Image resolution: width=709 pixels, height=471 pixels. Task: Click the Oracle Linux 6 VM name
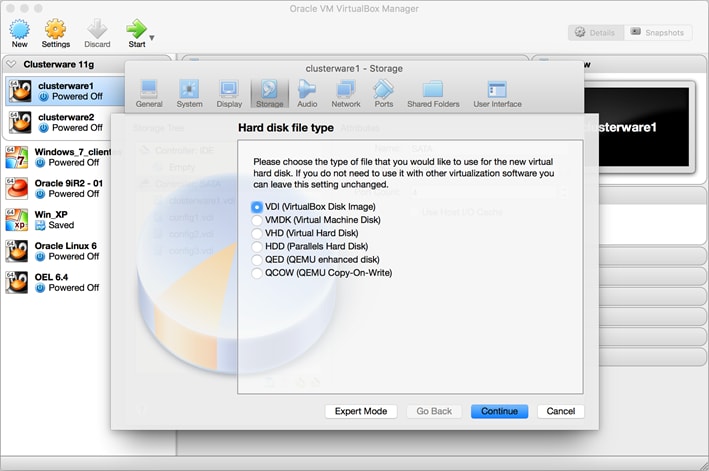[x=66, y=246]
